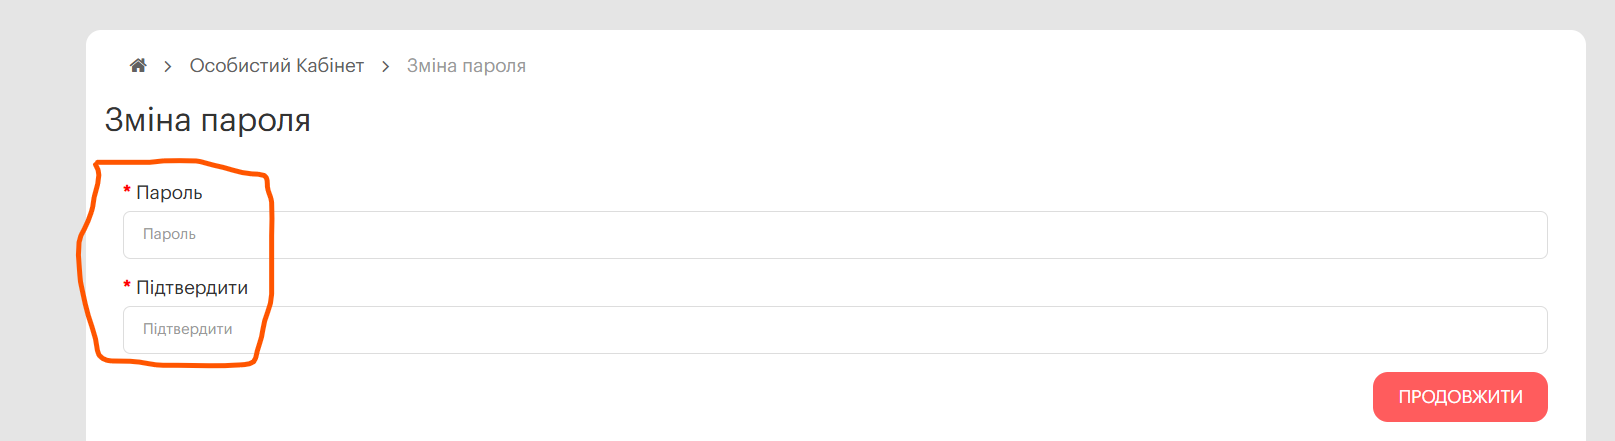This screenshot has height=441, width=1615.
Task: Focus the Підтвердити input field
Action: pyautogui.click(x=835, y=330)
